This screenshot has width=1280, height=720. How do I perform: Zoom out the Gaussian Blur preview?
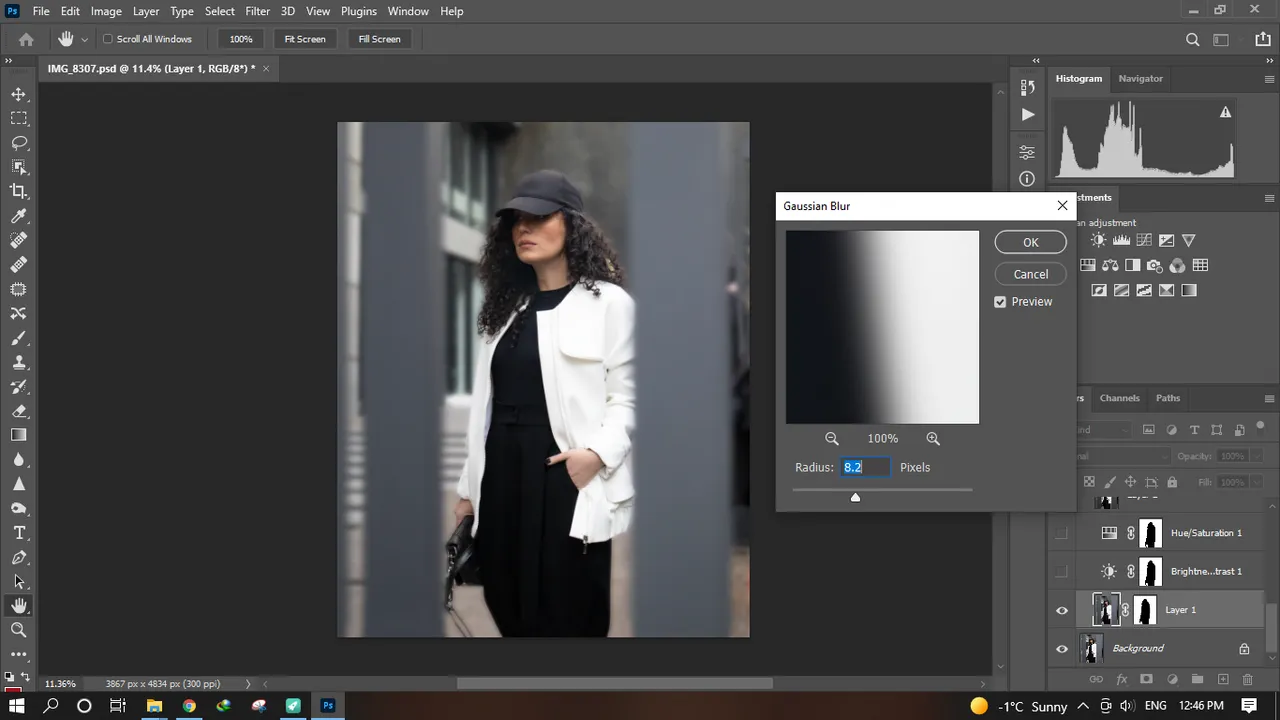click(832, 438)
